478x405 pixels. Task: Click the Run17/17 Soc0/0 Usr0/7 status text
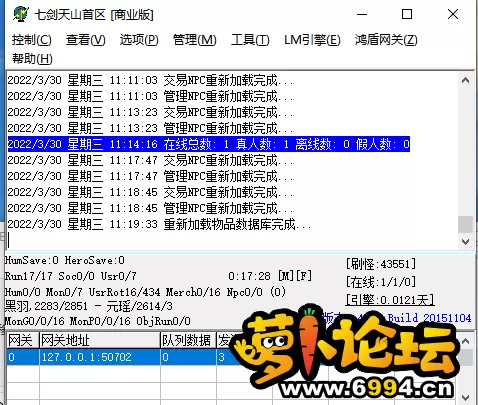coord(71,276)
